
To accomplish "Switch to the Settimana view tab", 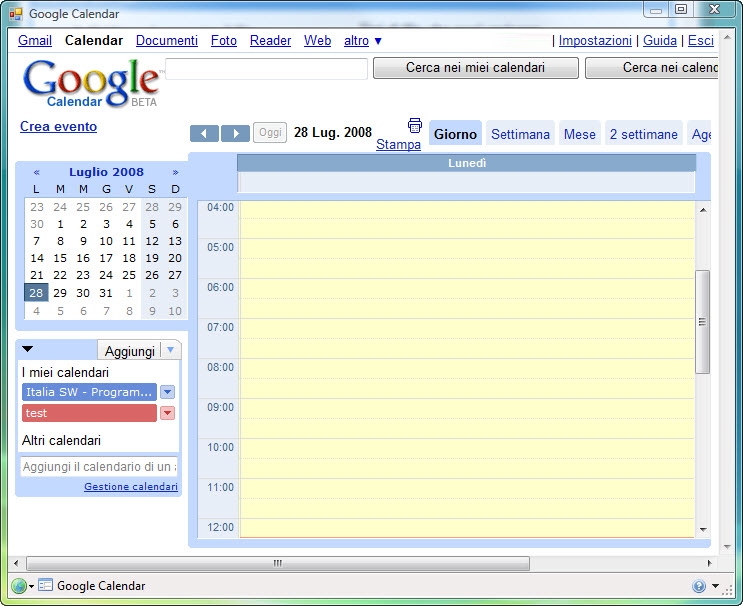I will (x=520, y=134).
